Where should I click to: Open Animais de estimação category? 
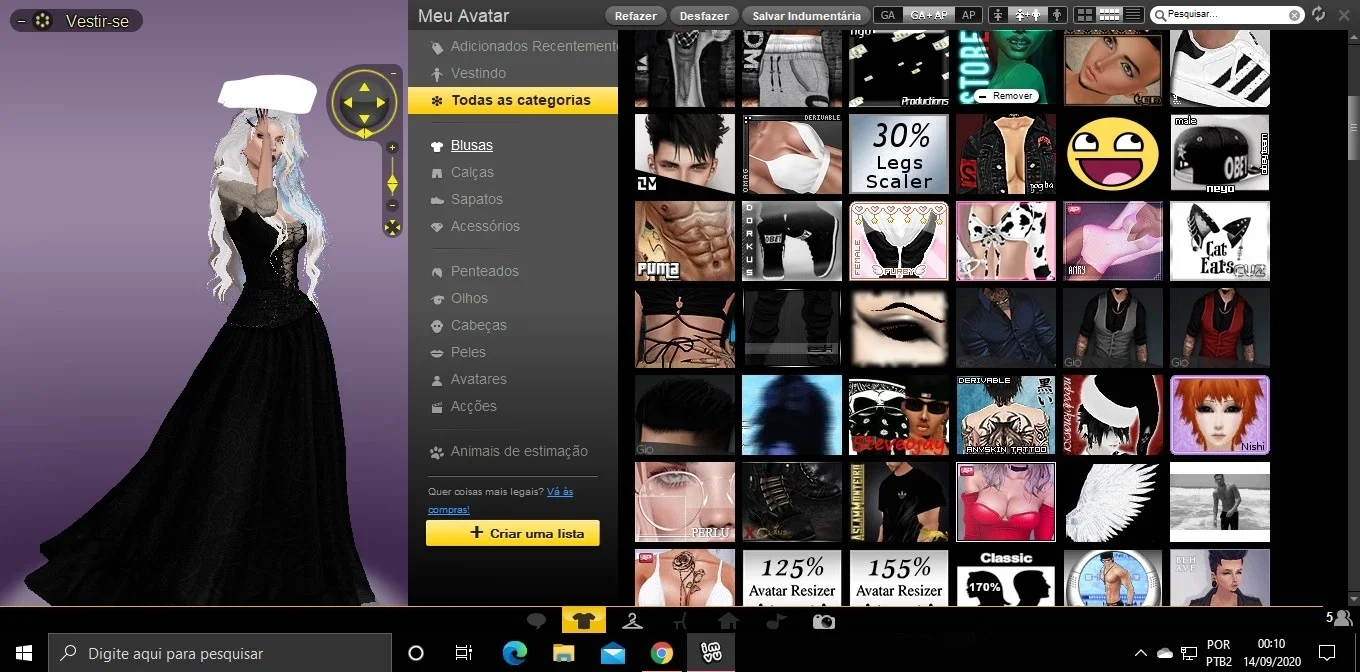pos(509,451)
